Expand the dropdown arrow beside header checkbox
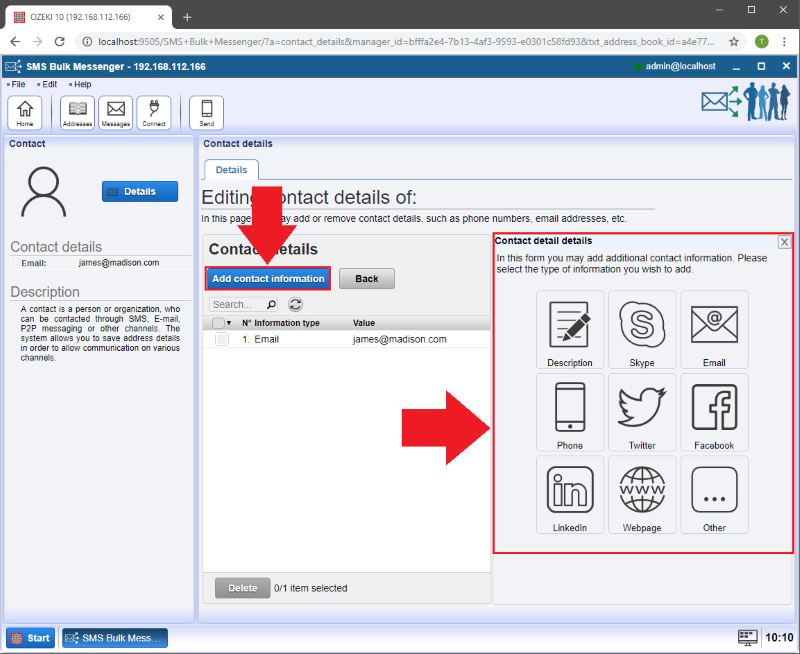800x654 pixels. pos(229,323)
